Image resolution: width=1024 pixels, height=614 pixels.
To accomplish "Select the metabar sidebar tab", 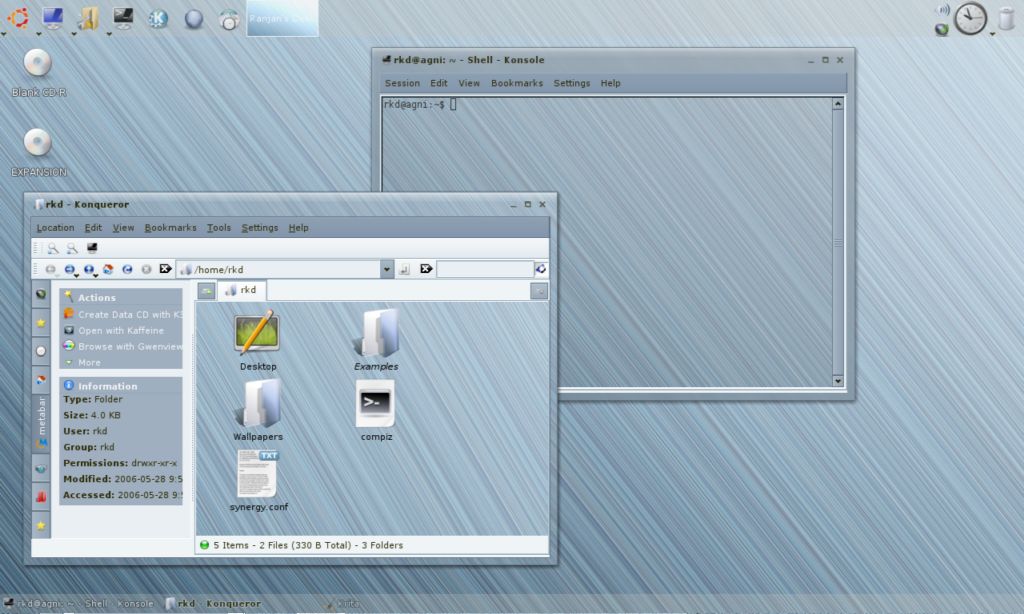I will pyautogui.click(x=41, y=423).
